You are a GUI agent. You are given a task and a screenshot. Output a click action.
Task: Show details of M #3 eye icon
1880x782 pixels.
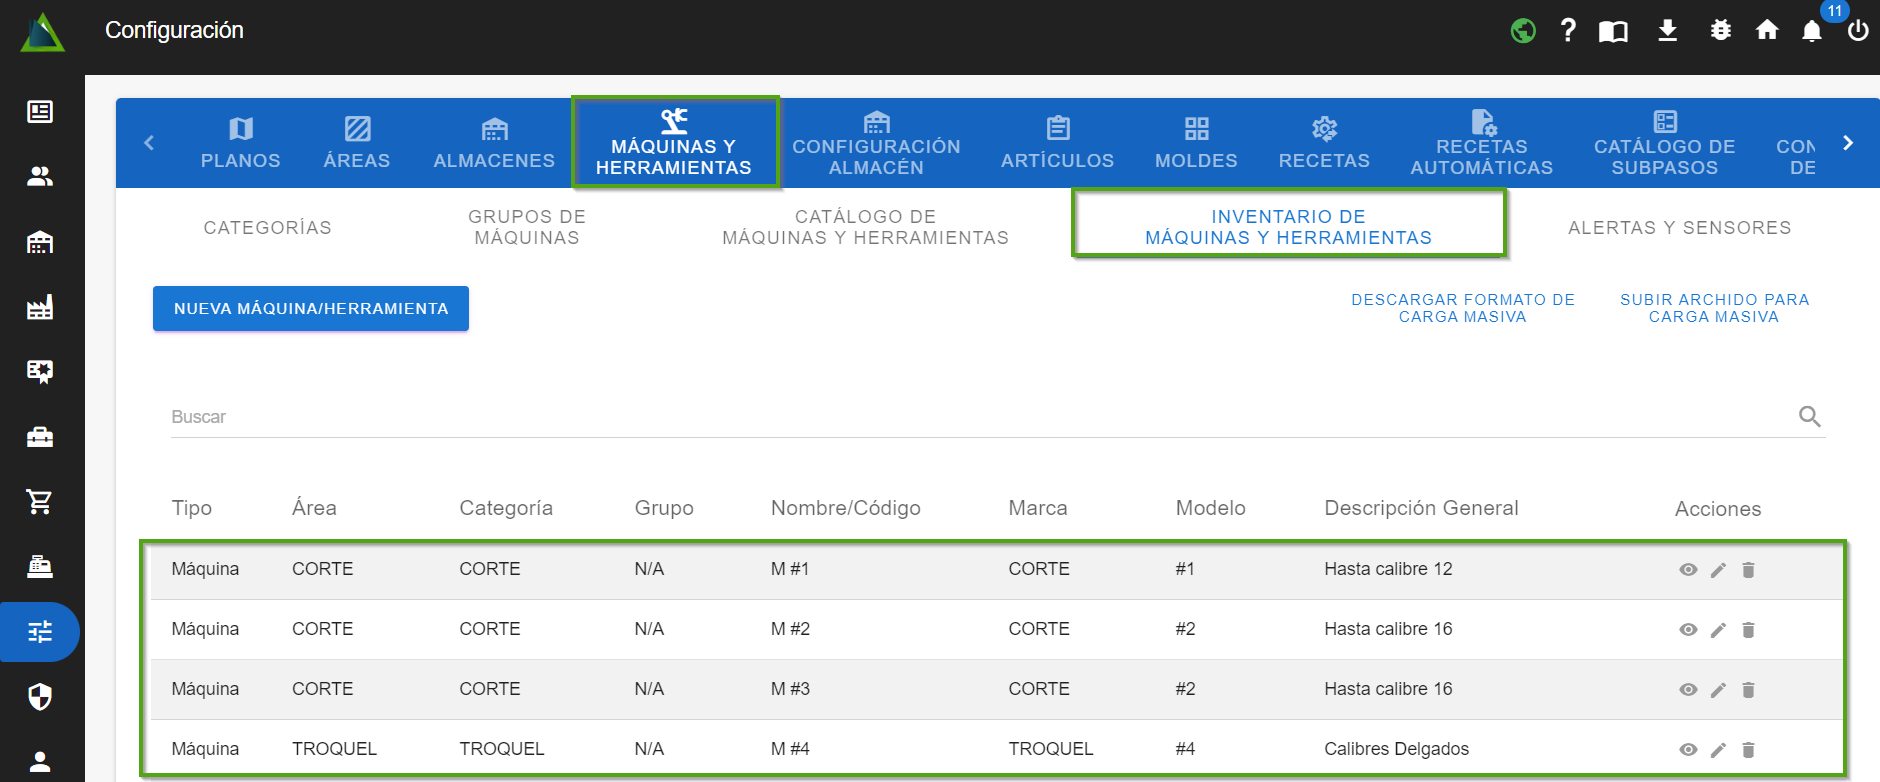point(1688,690)
